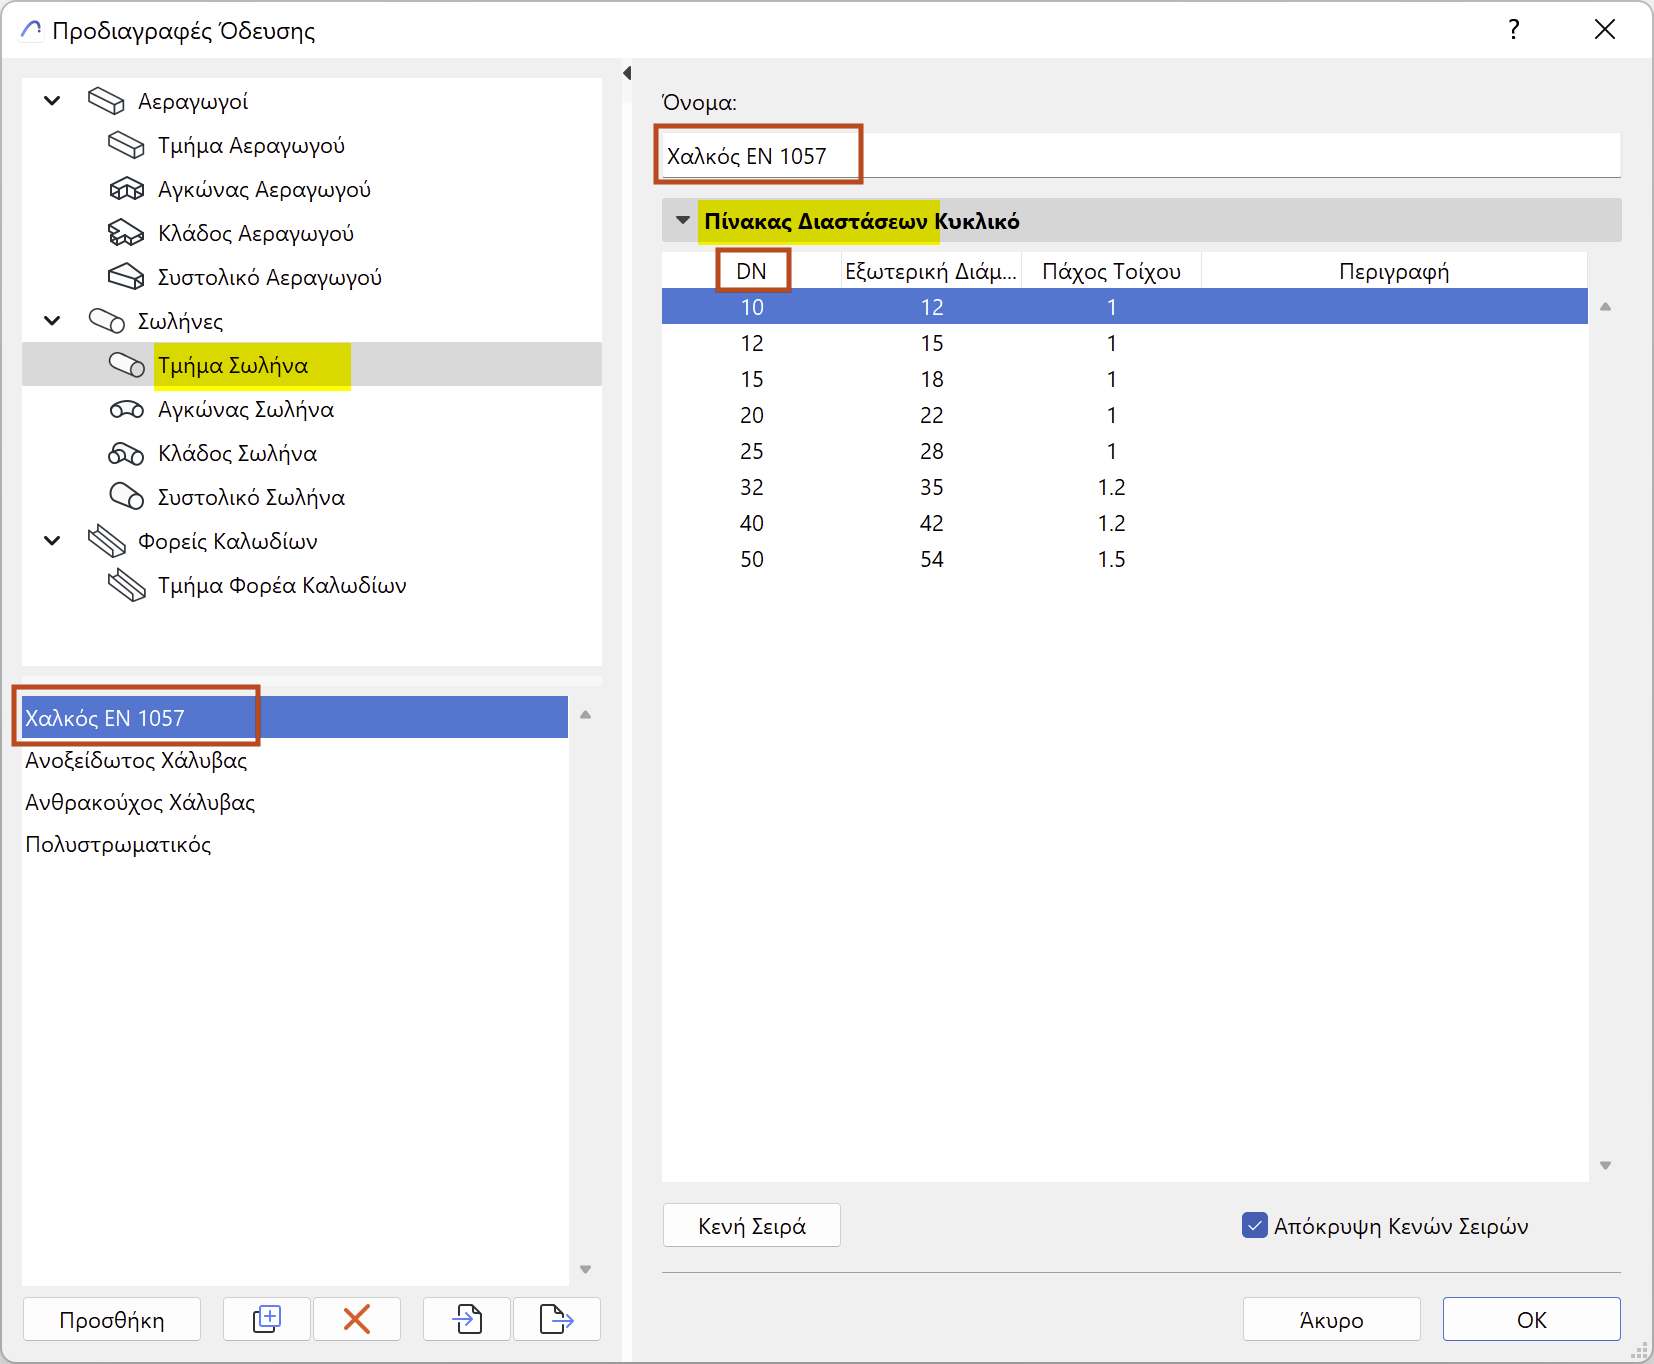Click the Τμήμα Σωλήνα pipe segment icon
Screen dimensions: 1654x1364
pyautogui.click(x=126, y=365)
